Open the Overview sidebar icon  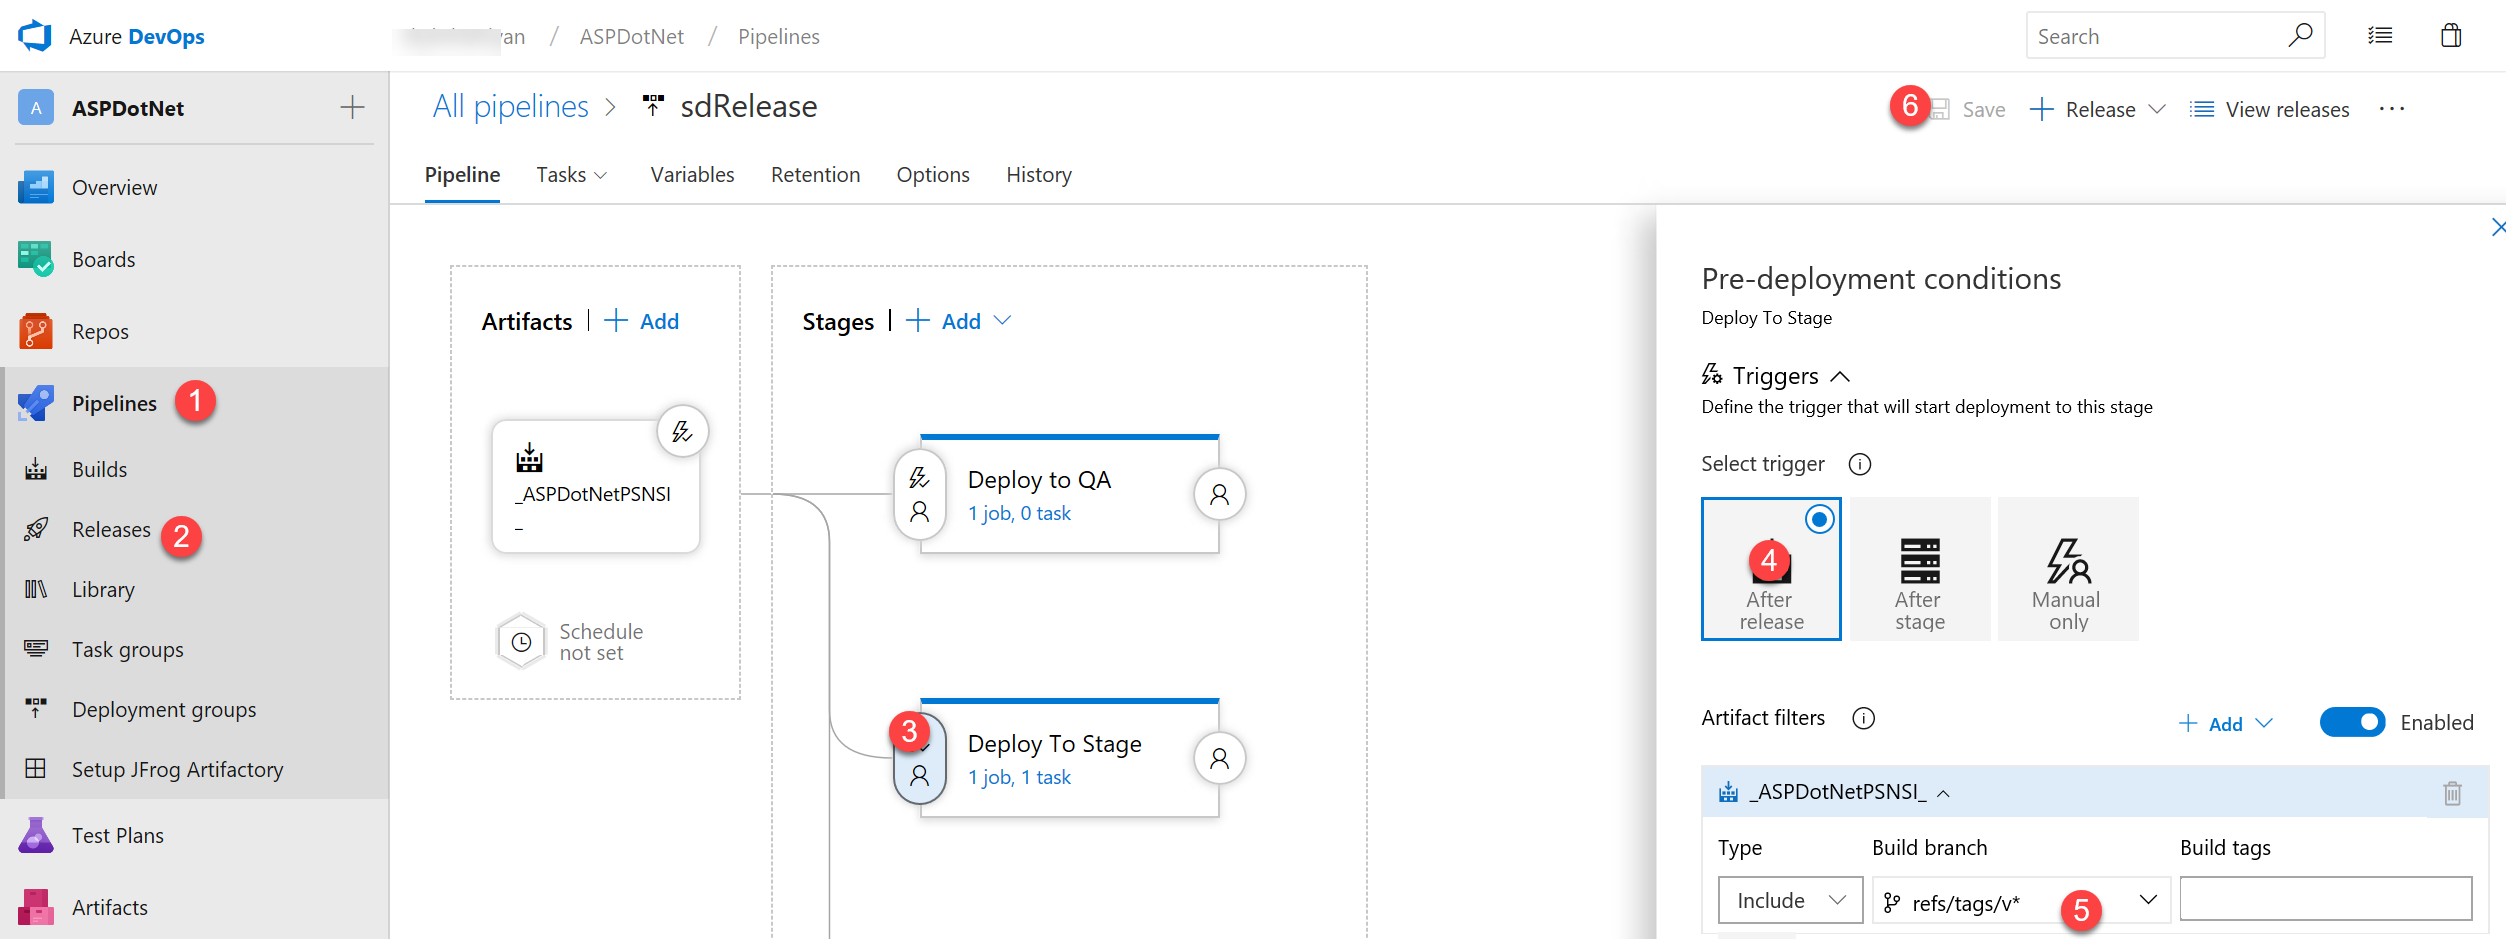[x=36, y=187]
